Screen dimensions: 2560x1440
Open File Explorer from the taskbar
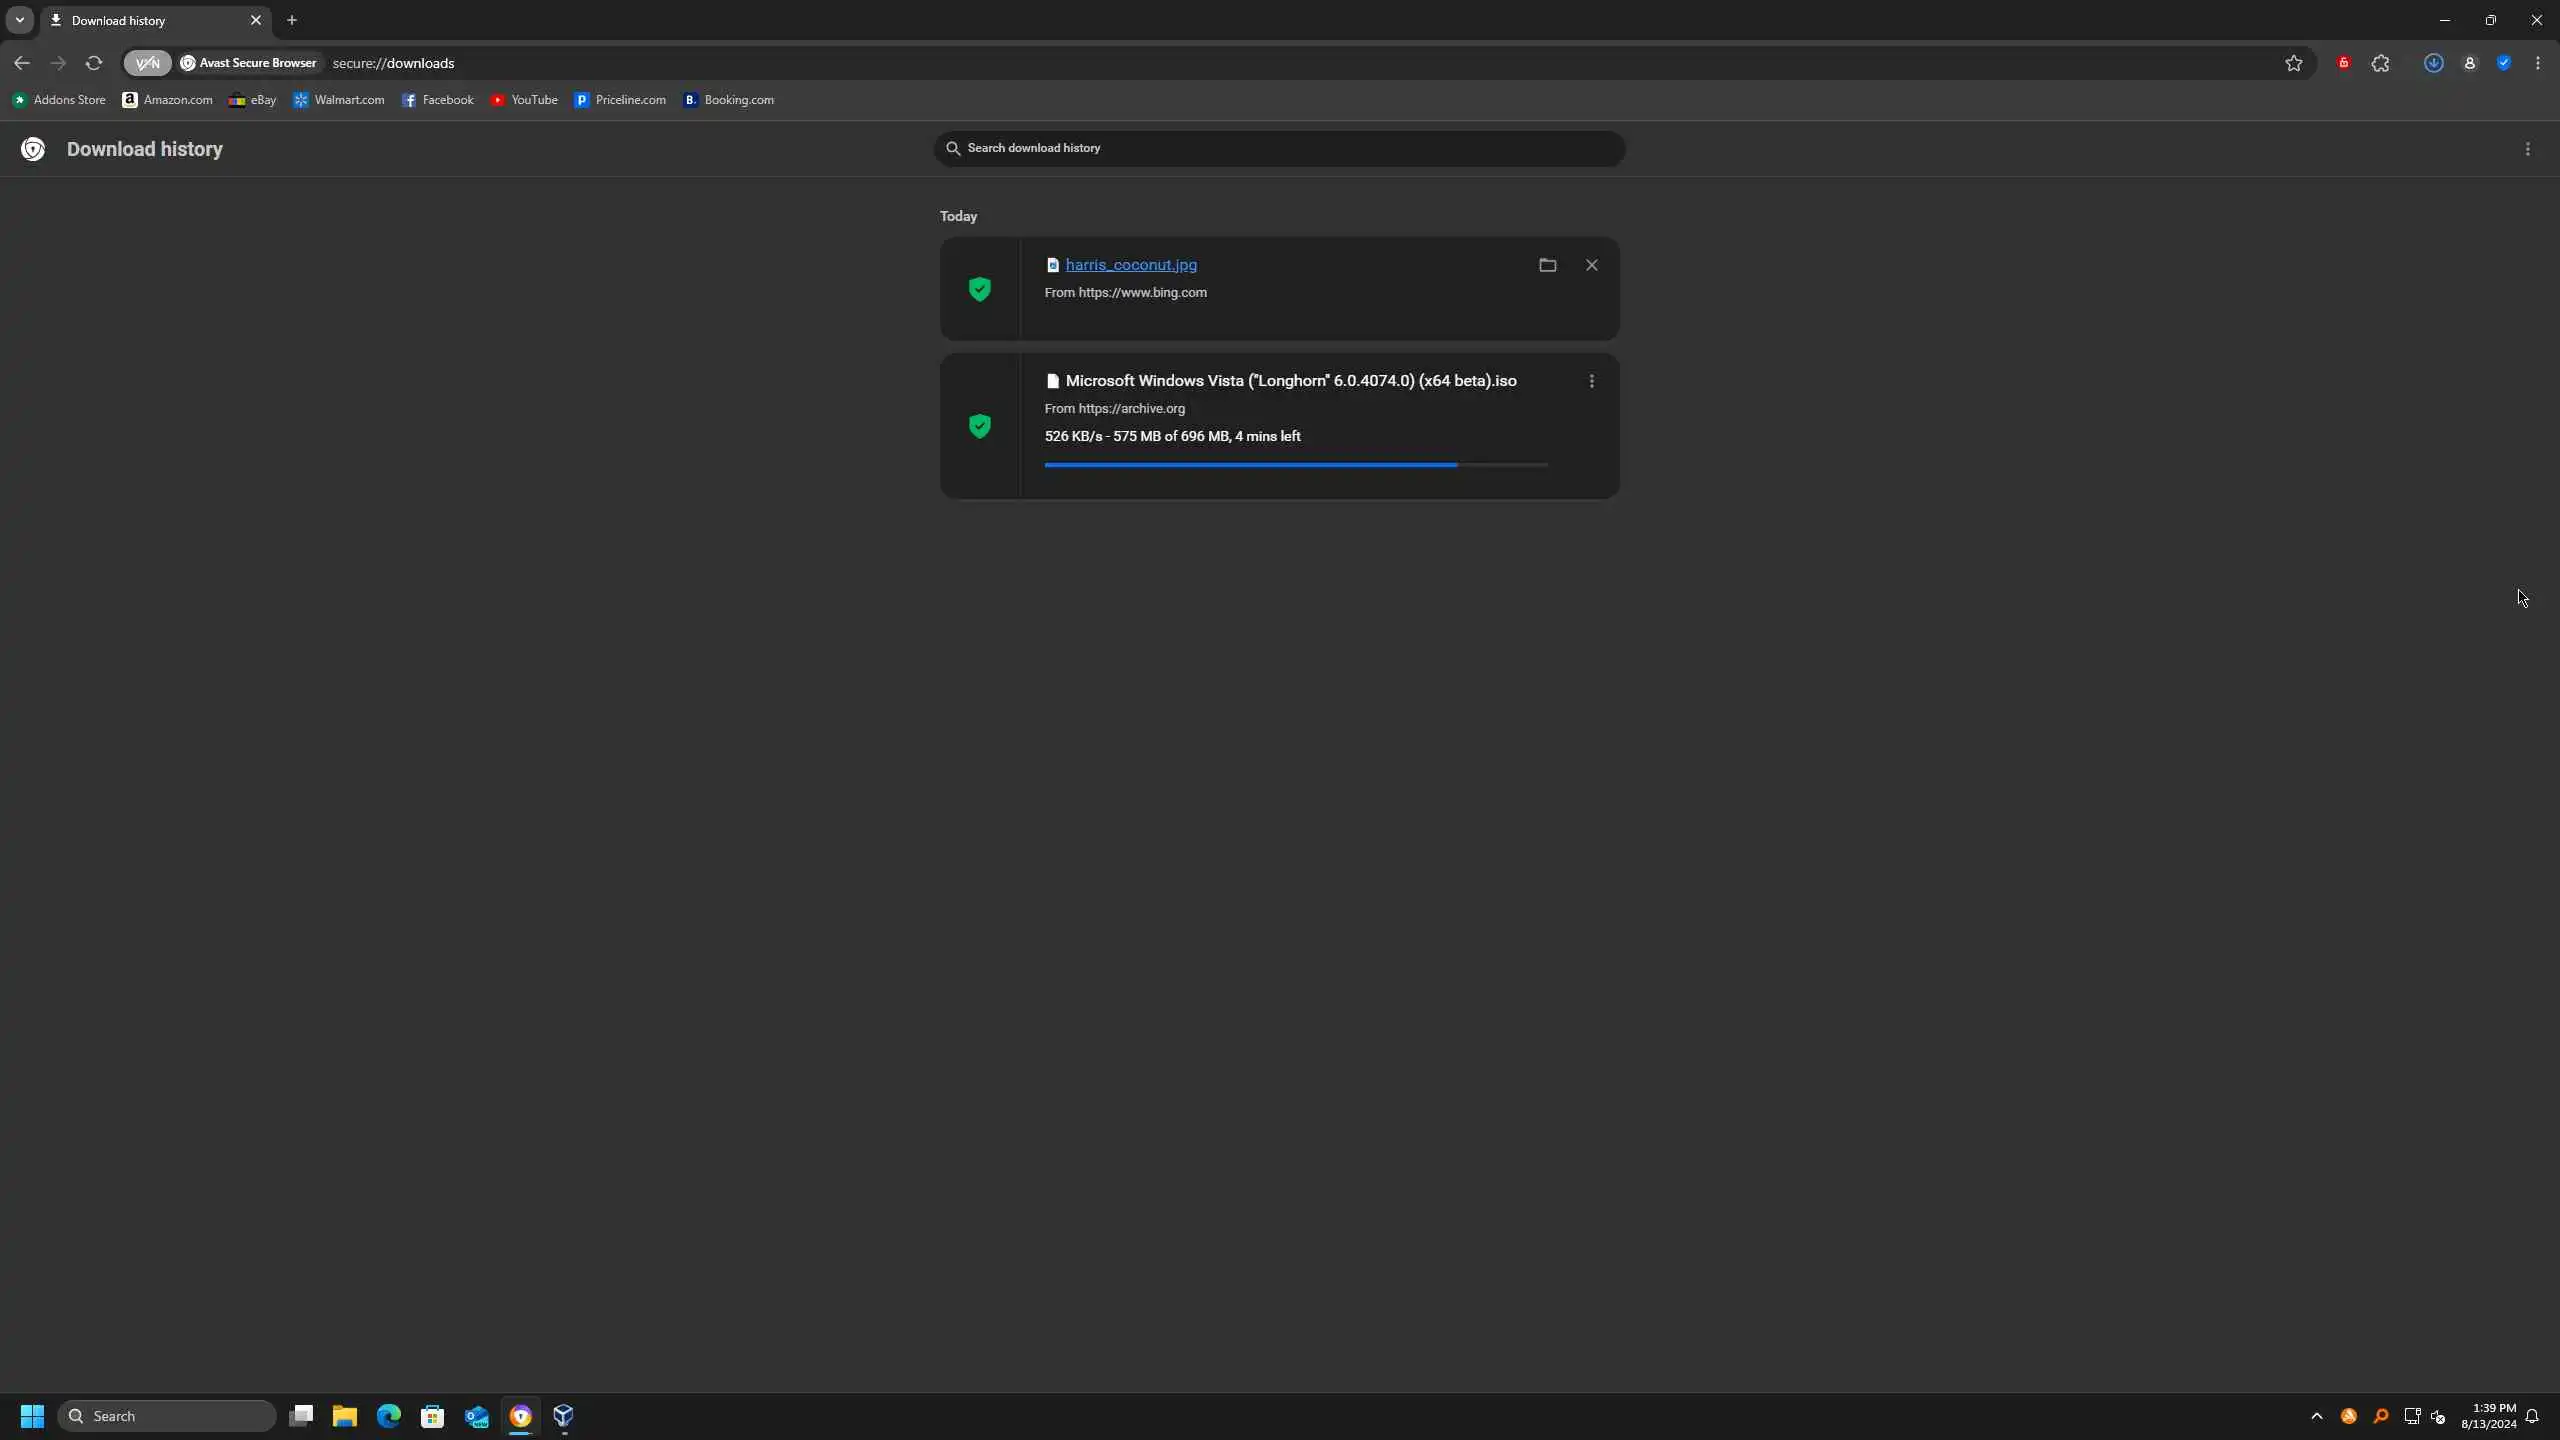(345, 1416)
